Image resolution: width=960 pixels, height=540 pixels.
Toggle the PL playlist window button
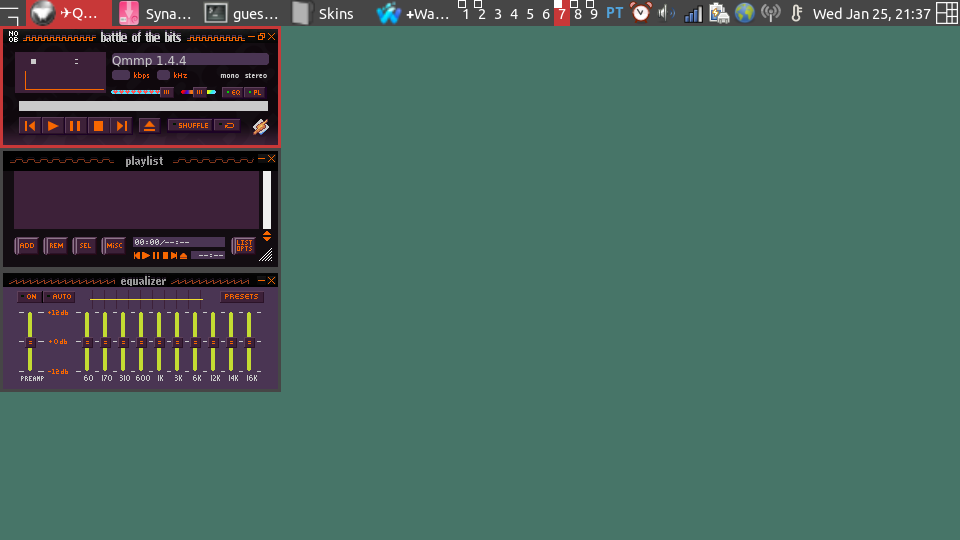pos(255,92)
